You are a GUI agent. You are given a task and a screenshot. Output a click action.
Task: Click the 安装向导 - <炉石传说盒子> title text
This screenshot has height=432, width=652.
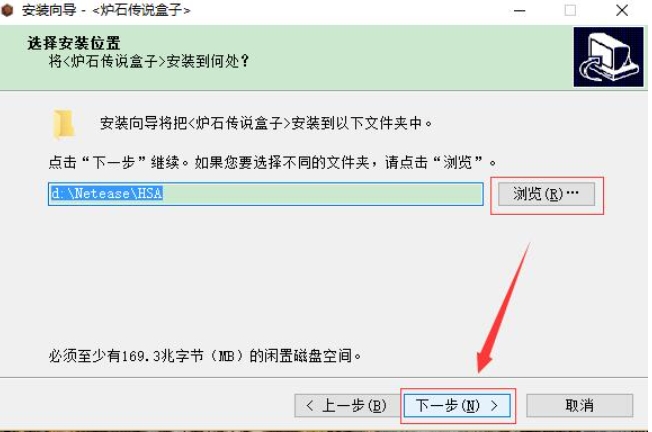tap(106, 10)
